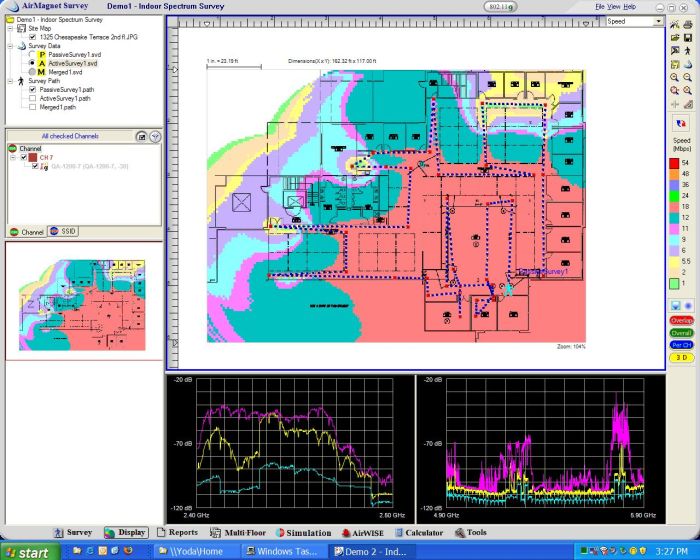Click the red zoom-to-area magnifier on left
This screenshot has height=560, width=700.
tap(675, 91)
